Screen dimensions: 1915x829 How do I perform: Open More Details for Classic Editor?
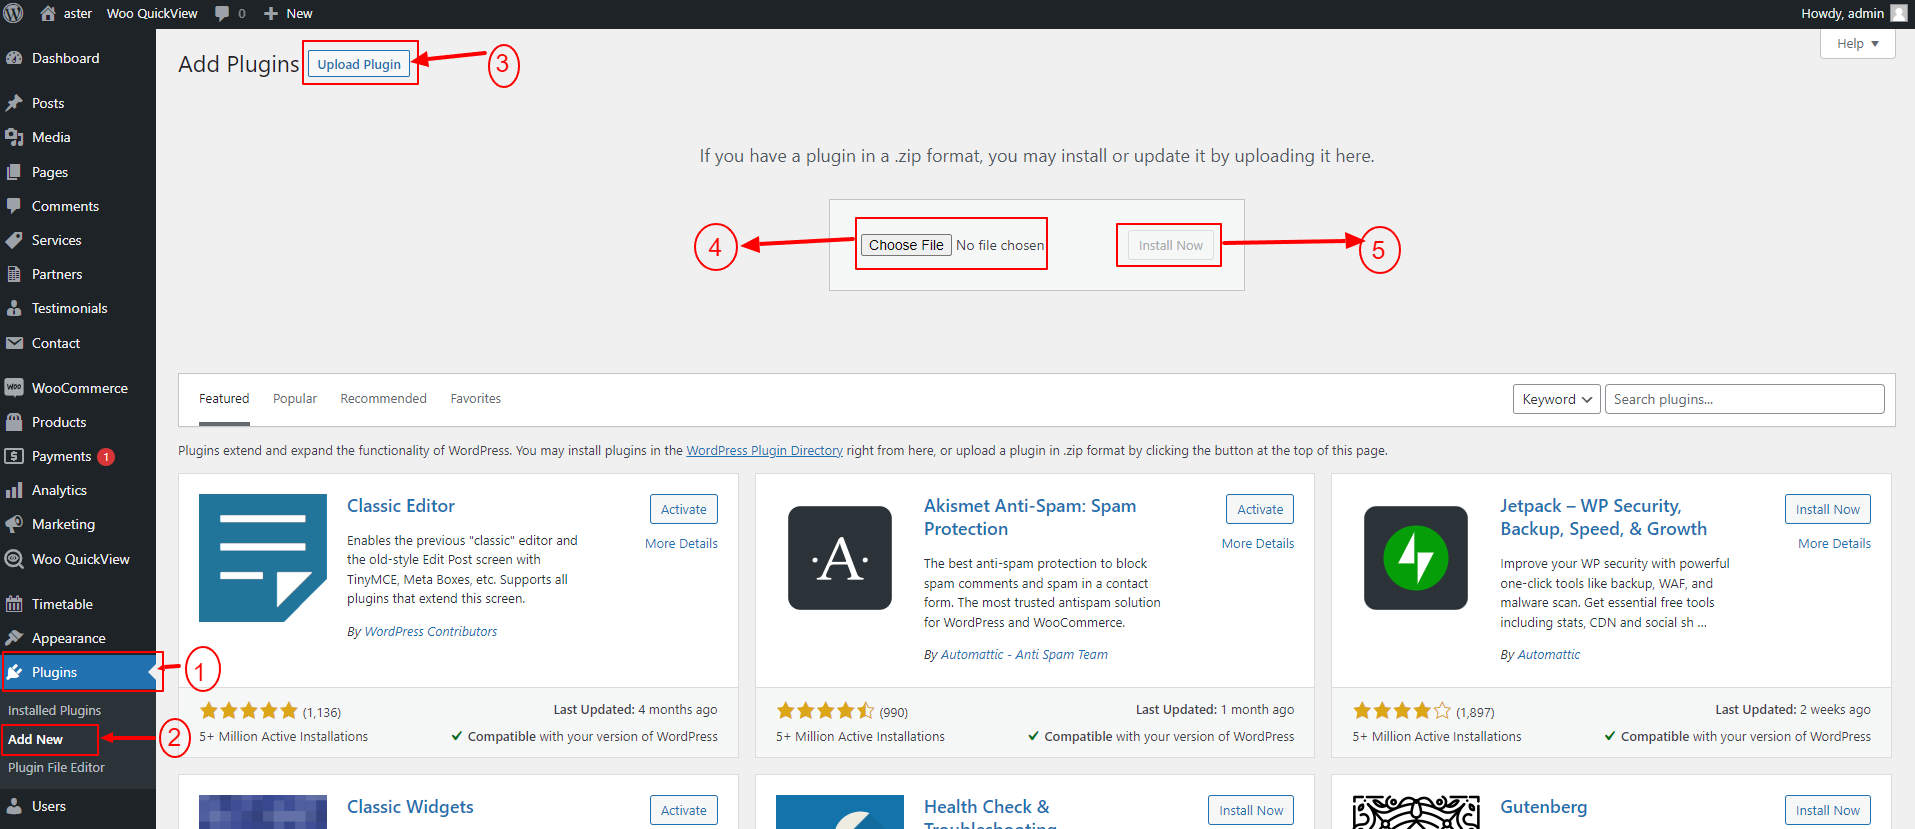pyautogui.click(x=681, y=543)
